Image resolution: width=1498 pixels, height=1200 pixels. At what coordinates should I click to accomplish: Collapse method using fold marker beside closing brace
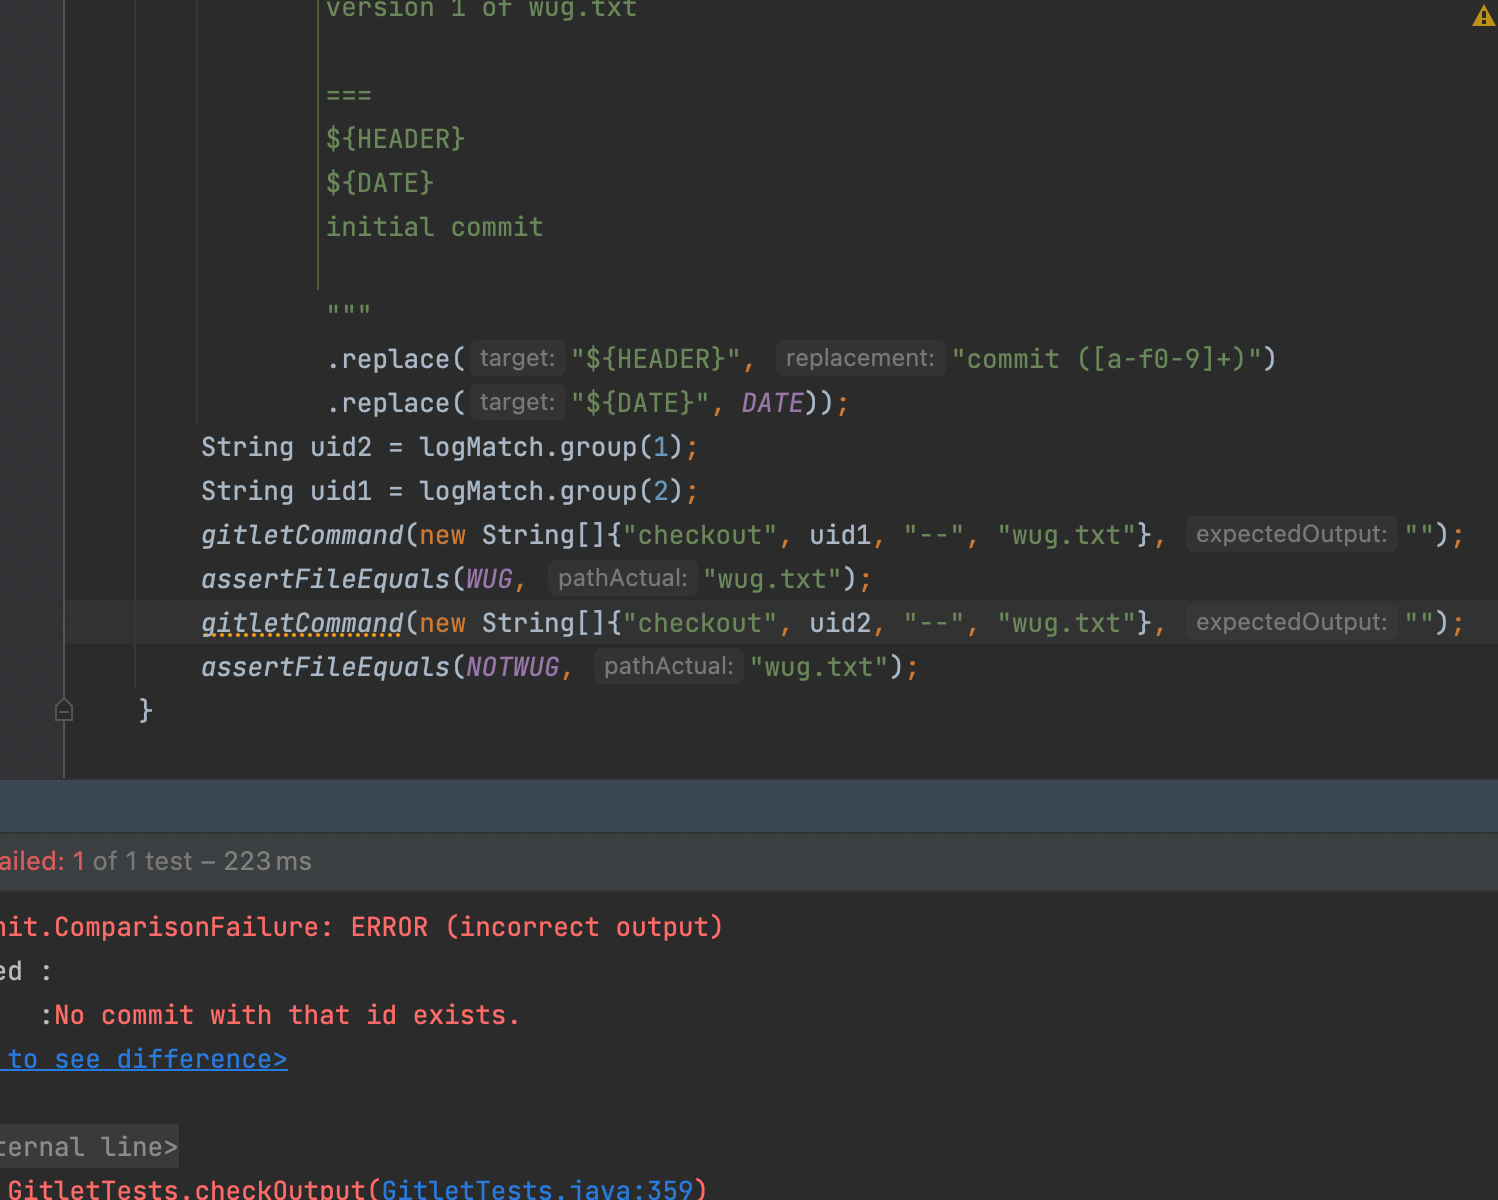pyautogui.click(x=64, y=710)
